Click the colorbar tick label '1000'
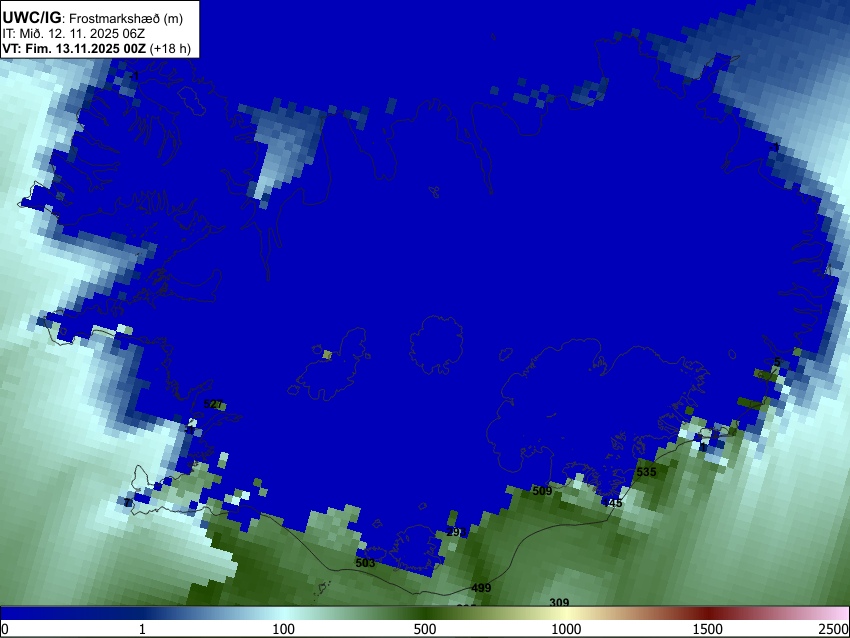The width and height of the screenshot is (850, 638). tap(566, 629)
